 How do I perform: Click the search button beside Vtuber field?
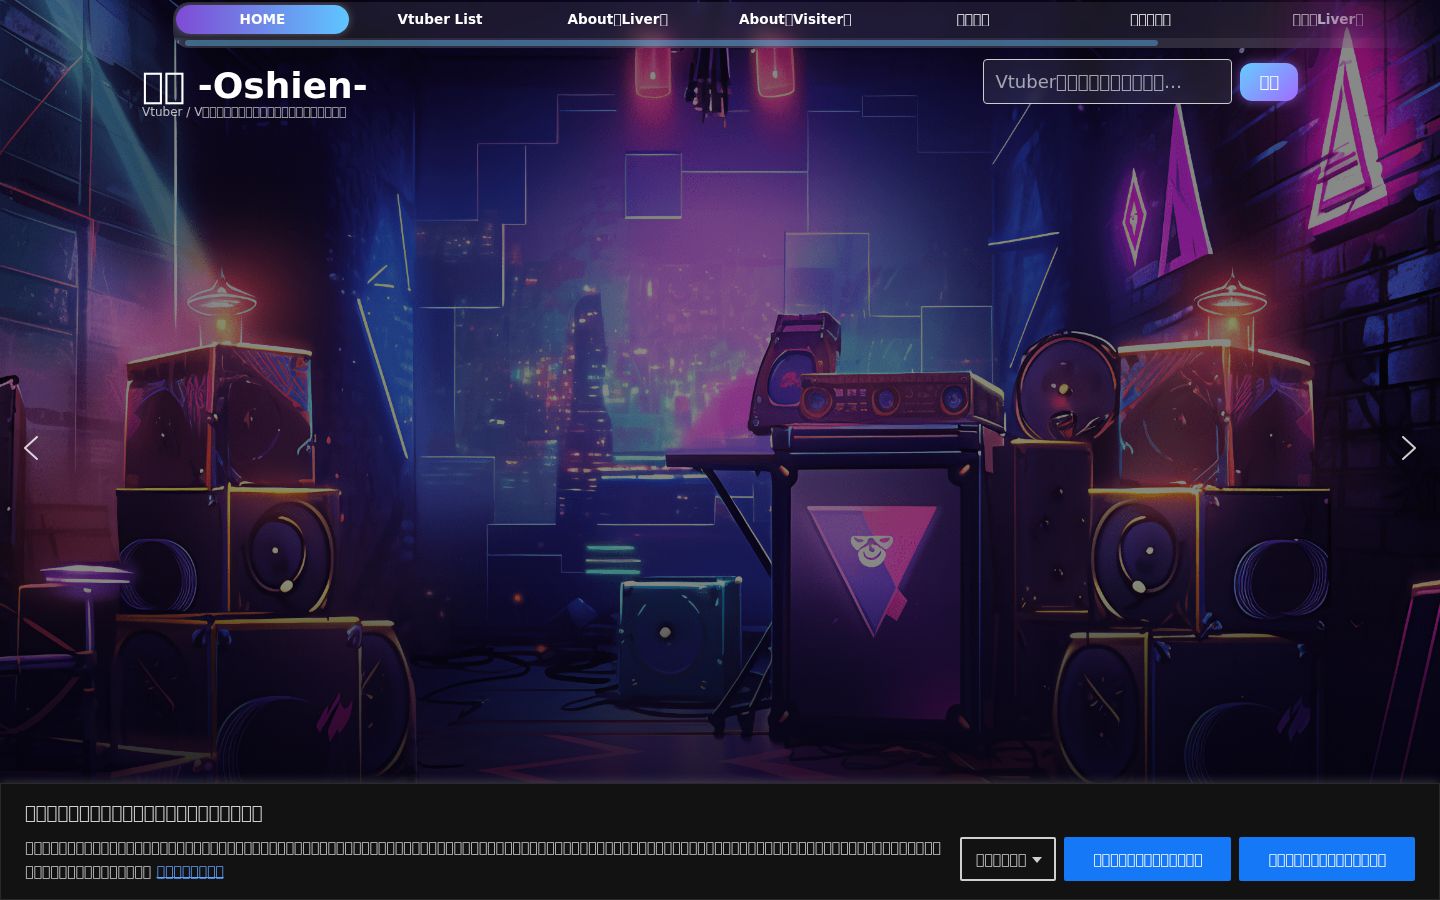pyautogui.click(x=1269, y=82)
